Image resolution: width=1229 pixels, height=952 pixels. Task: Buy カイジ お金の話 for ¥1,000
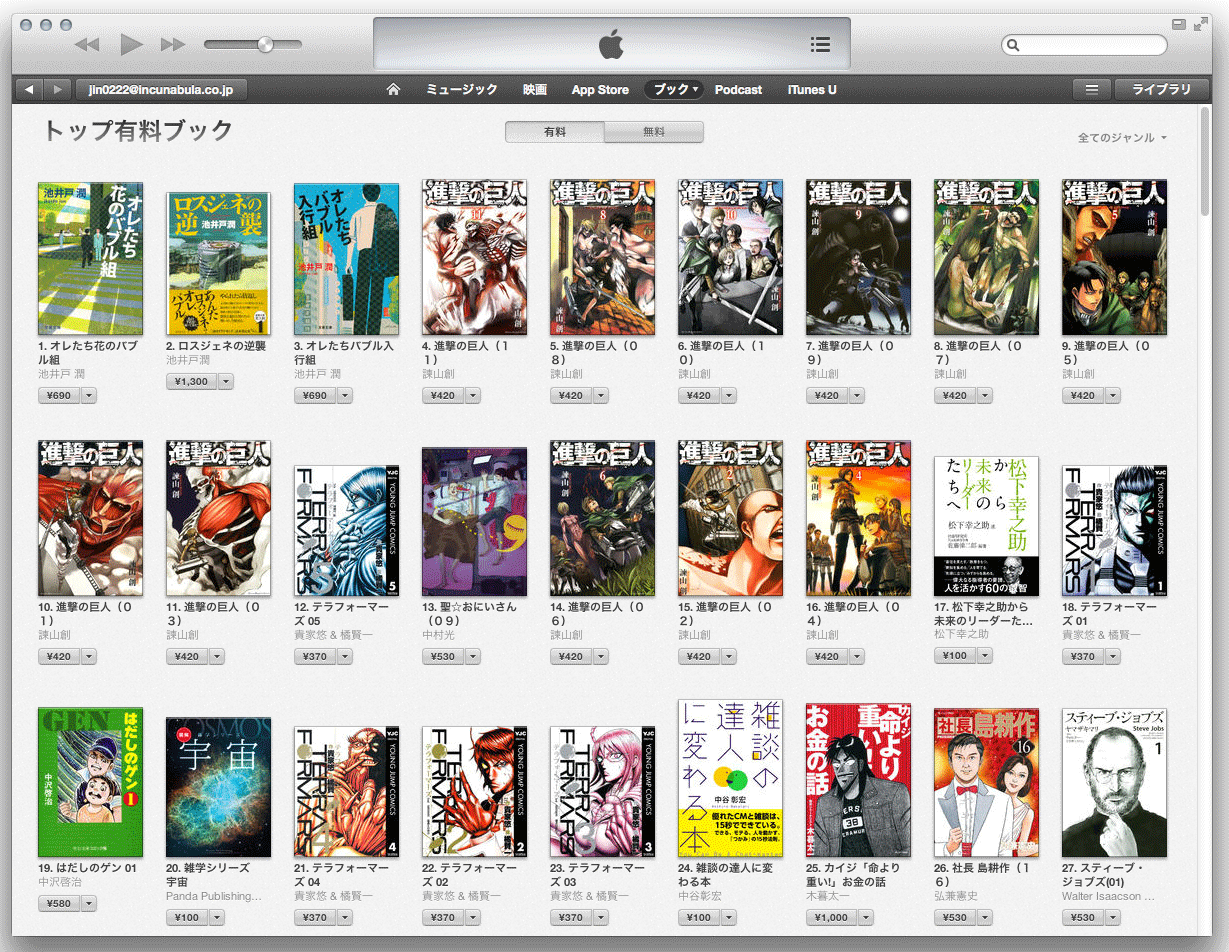830,917
